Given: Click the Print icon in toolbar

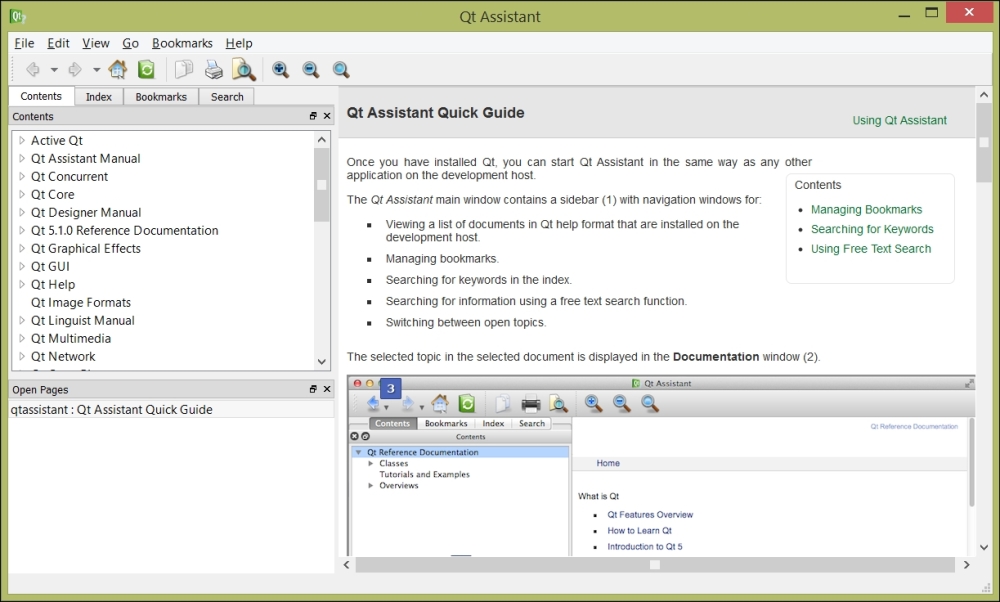Looking at the screenshot, I should (x=214, y=69).
